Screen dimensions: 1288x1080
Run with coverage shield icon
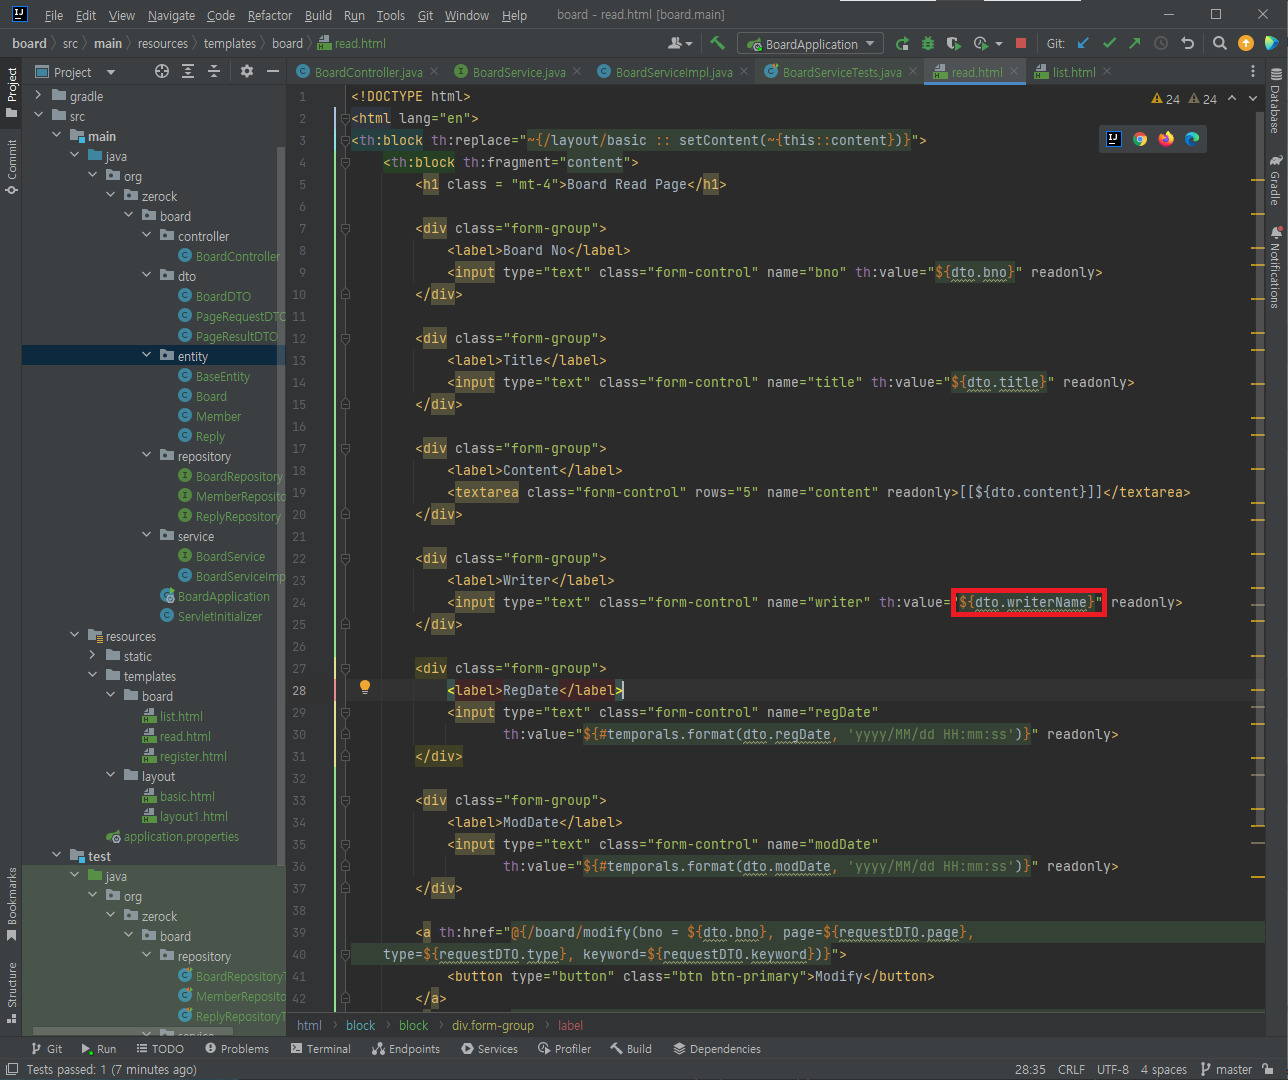click(953, 43)
